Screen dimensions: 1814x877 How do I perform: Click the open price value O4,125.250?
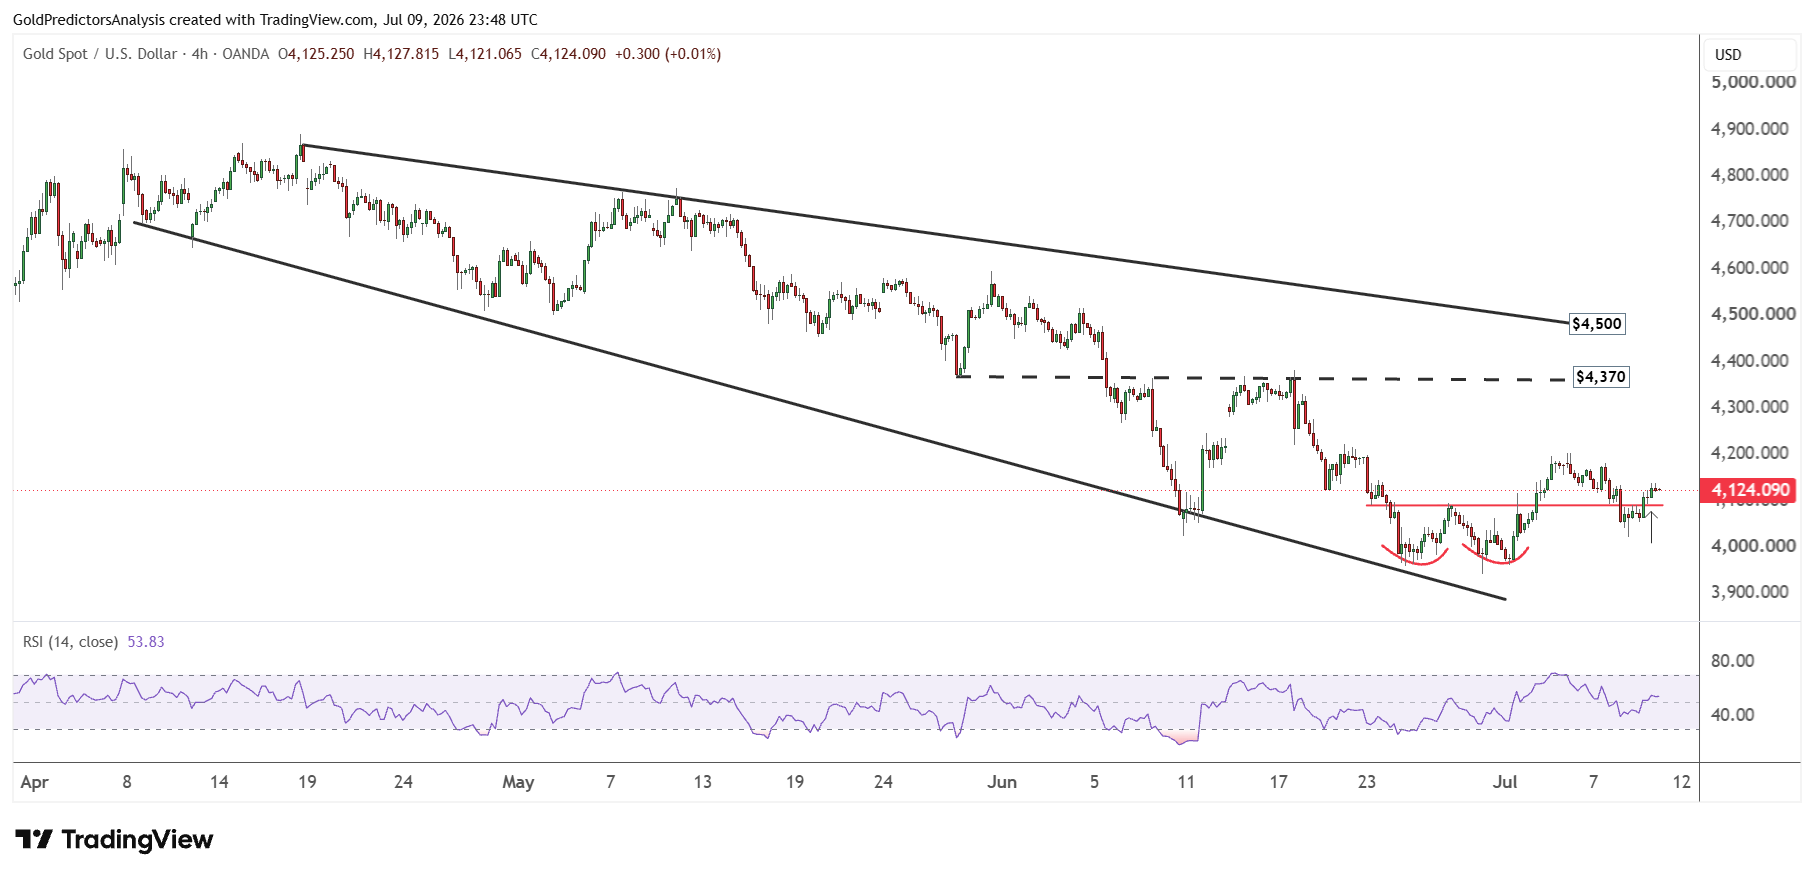pos(316,54)
